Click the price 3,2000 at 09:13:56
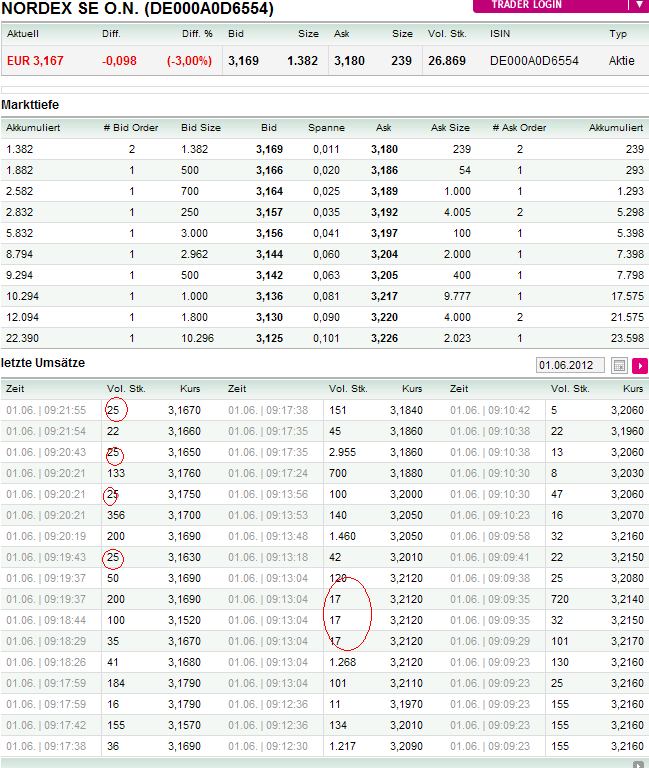The image size is (649, 768). coord(406,495)
